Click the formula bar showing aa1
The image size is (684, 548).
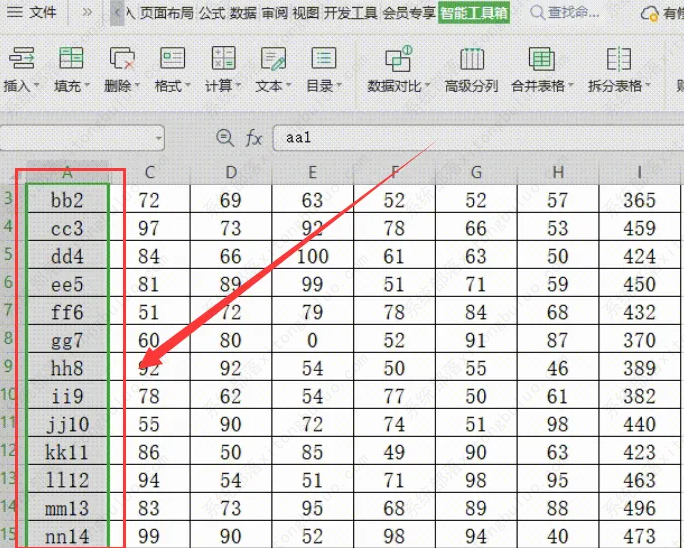[x=478, y=138]
